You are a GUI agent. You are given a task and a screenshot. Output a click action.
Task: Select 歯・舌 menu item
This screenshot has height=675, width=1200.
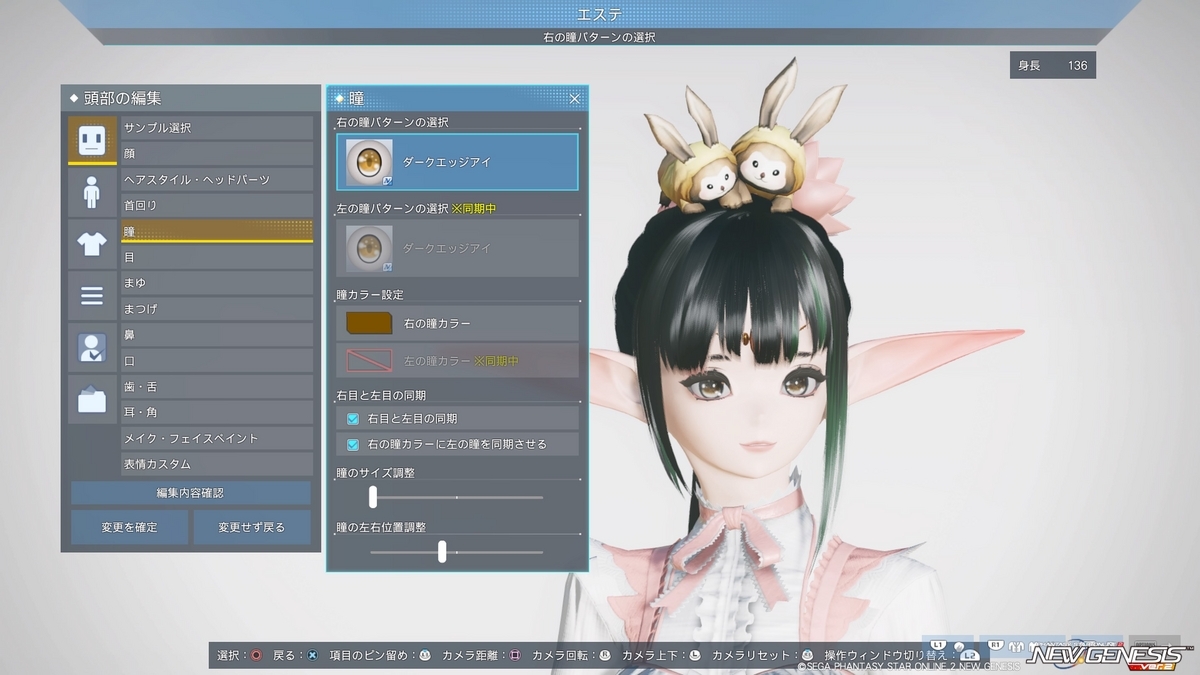(217, 387)
